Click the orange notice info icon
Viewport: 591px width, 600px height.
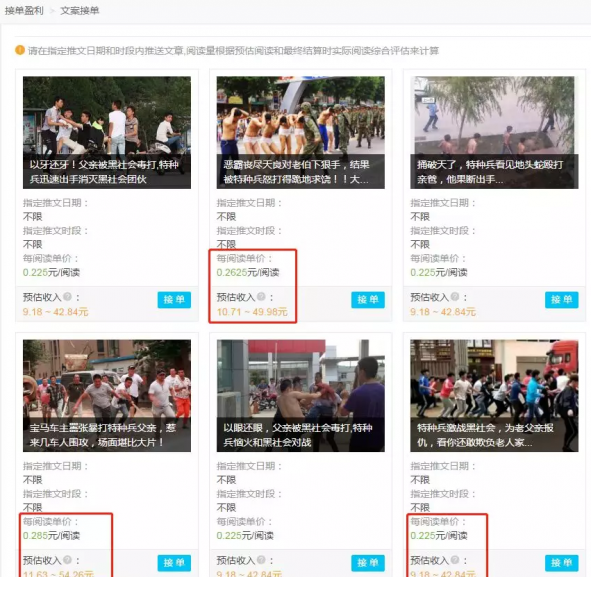point(20,50)
